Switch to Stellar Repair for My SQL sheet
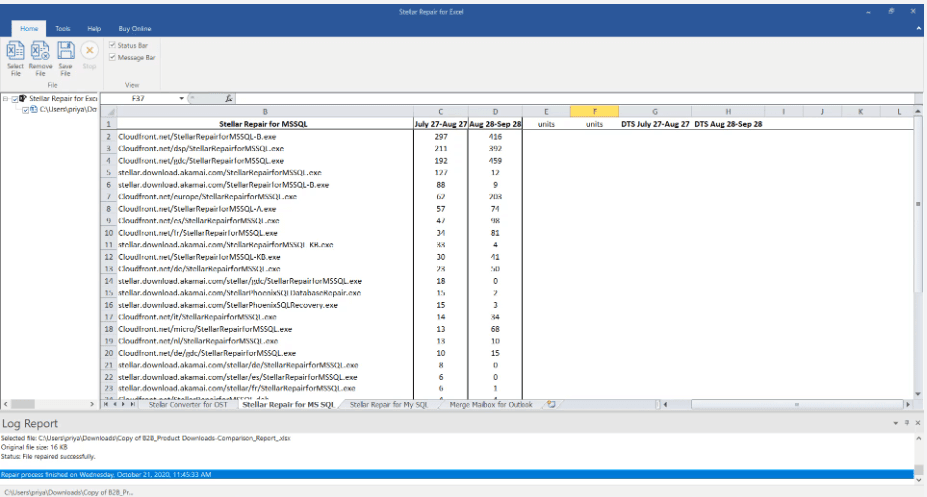This screenshot has width=927, height=497. [x=388, y=405]
